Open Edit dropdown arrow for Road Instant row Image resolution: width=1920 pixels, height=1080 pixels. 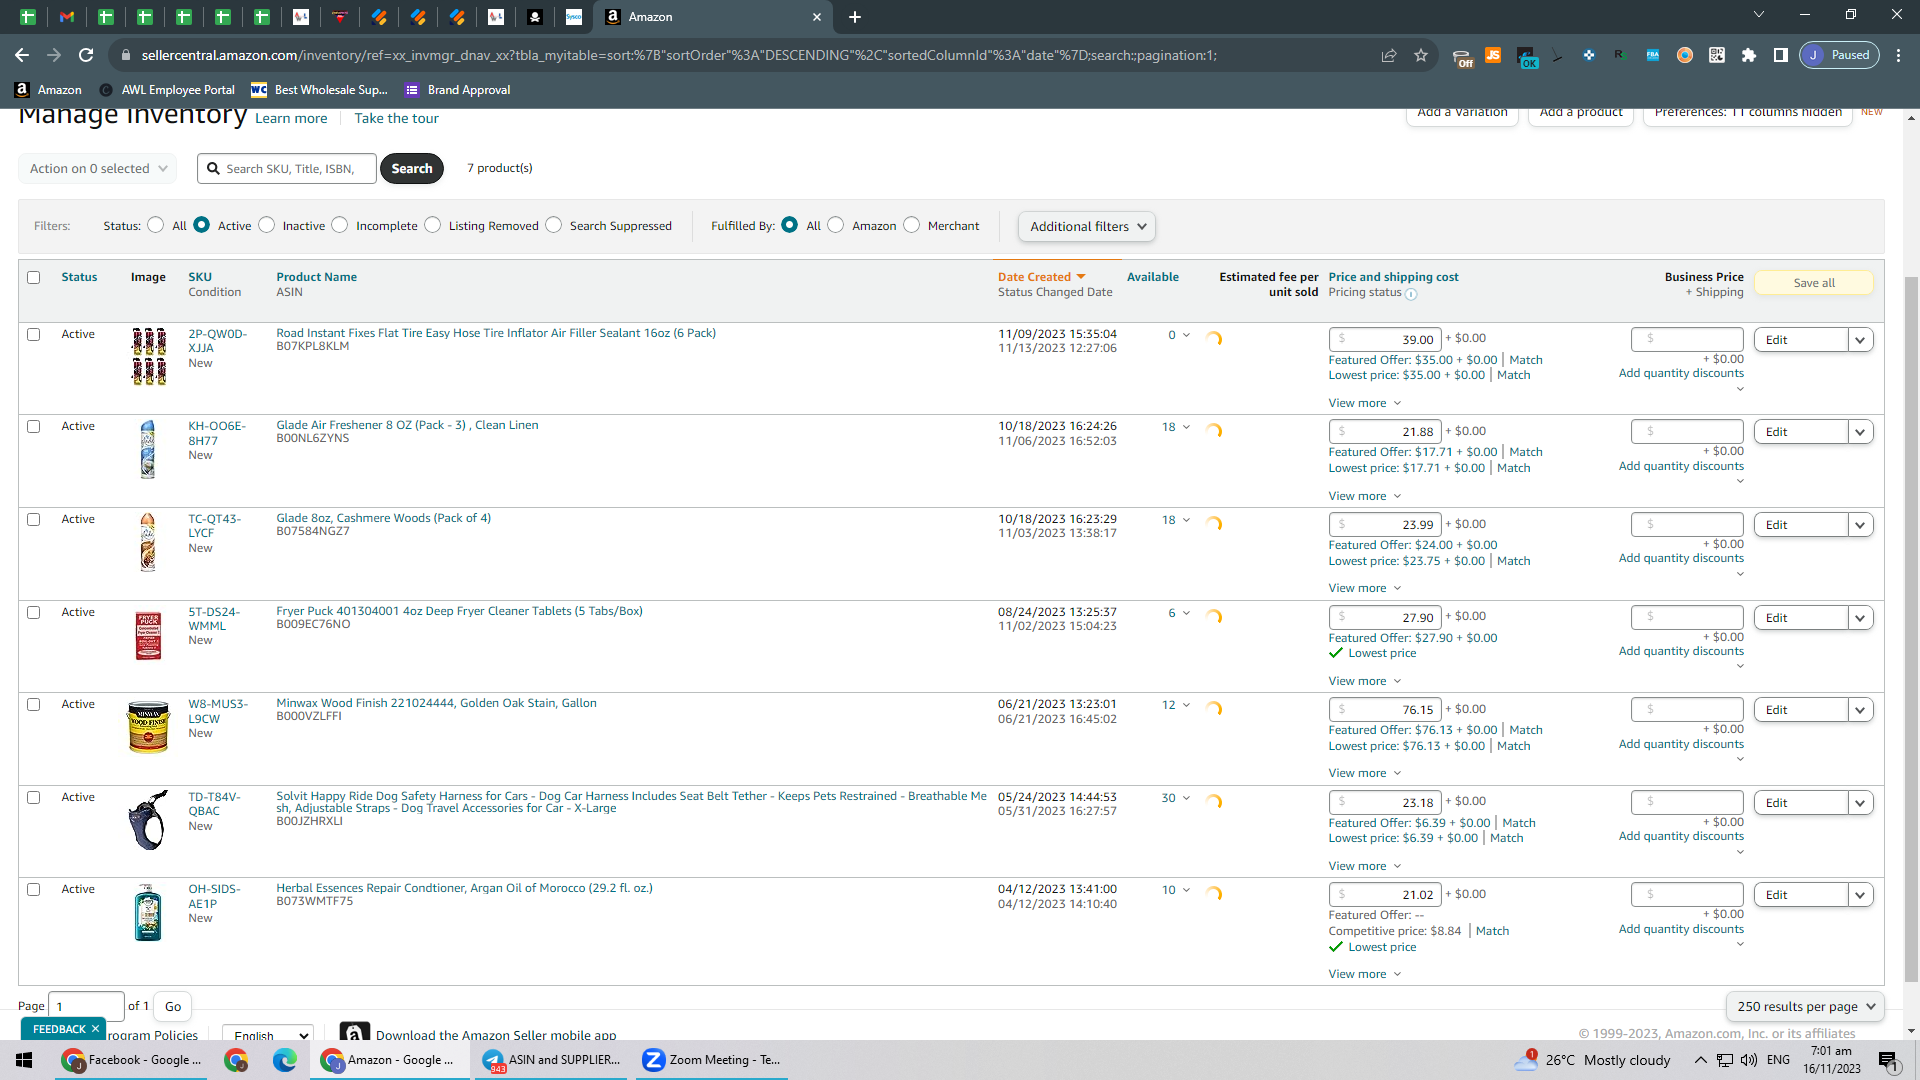point(1860,340)
